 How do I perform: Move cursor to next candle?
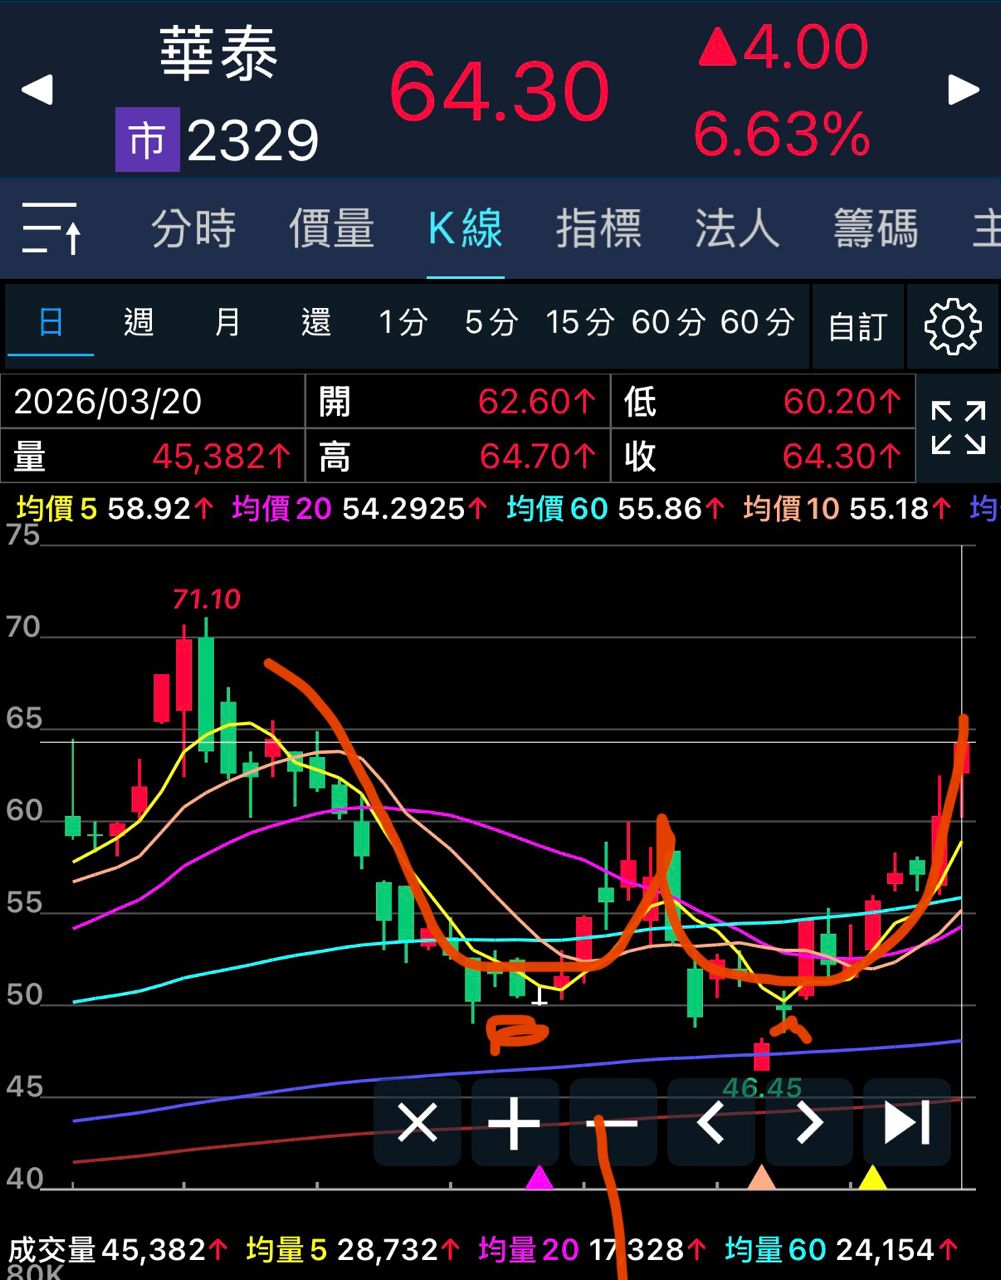[808, 1122]
